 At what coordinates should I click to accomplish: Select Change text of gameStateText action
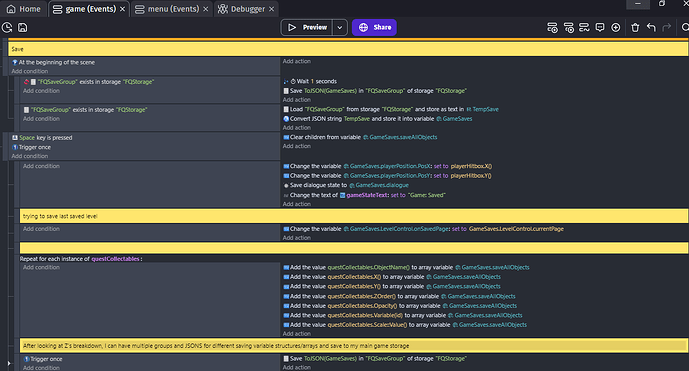coord(364,195)
